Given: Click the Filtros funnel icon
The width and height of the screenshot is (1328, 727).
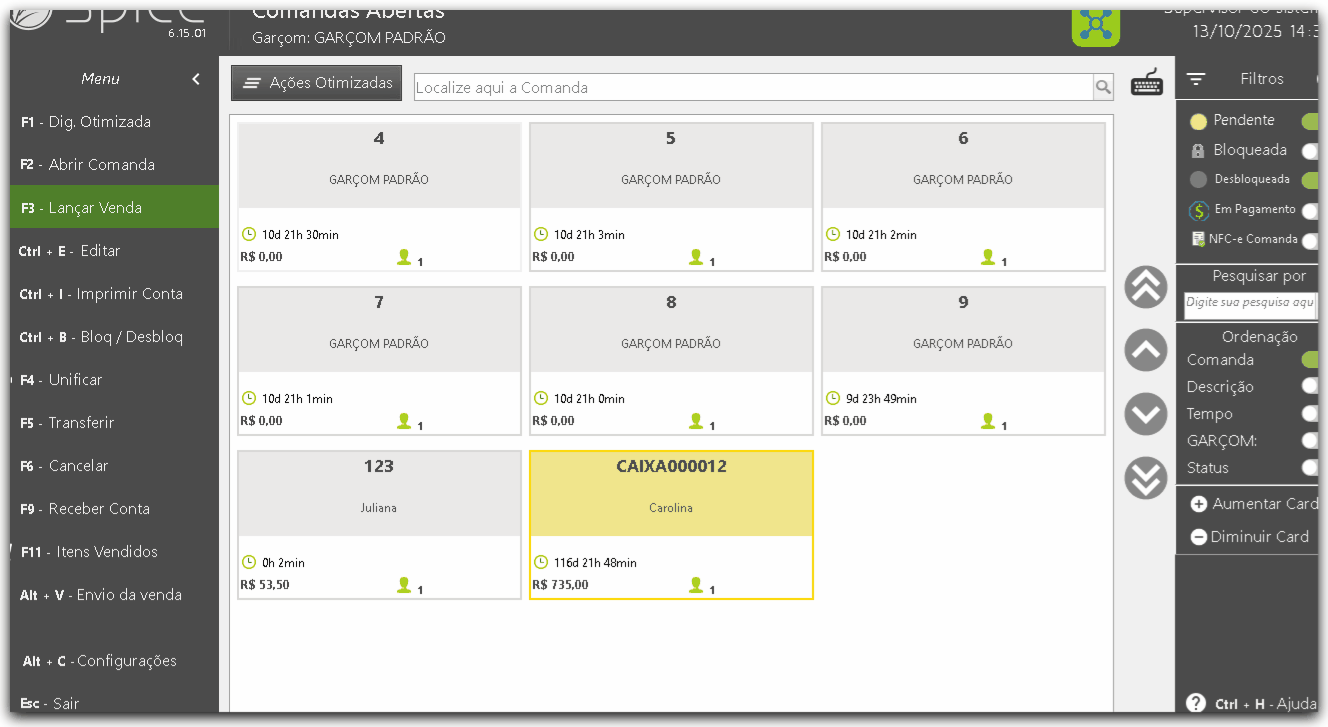Looking at the screenshot, I should click(1196, 79).
